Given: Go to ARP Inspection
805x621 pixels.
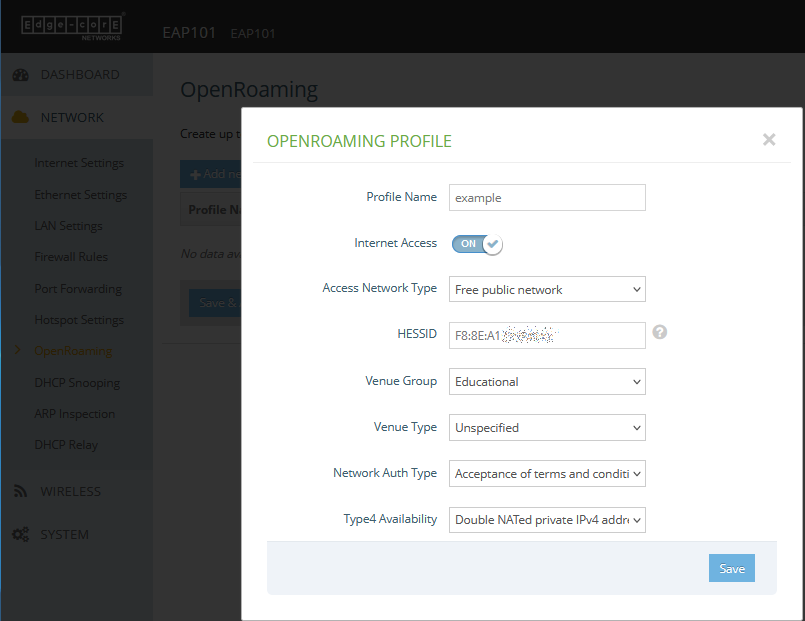Looking at the screenshot, I should click(x=74, y=414).
